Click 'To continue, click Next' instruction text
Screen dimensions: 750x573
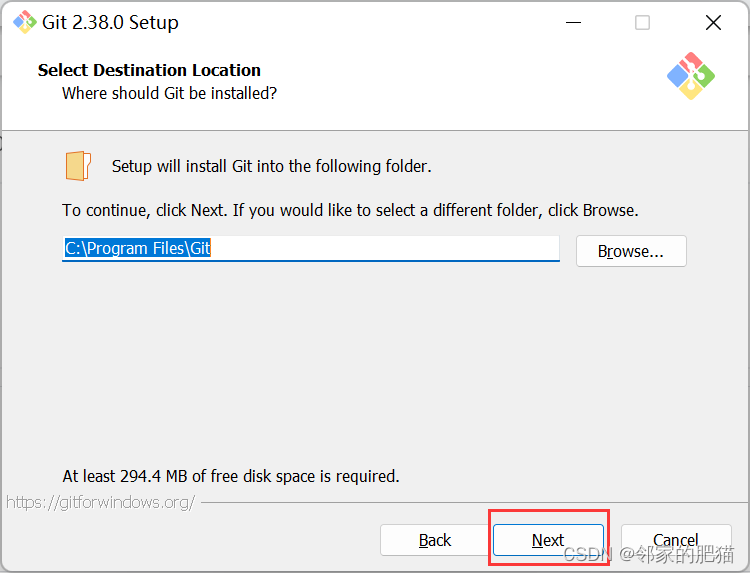point(350,210)
